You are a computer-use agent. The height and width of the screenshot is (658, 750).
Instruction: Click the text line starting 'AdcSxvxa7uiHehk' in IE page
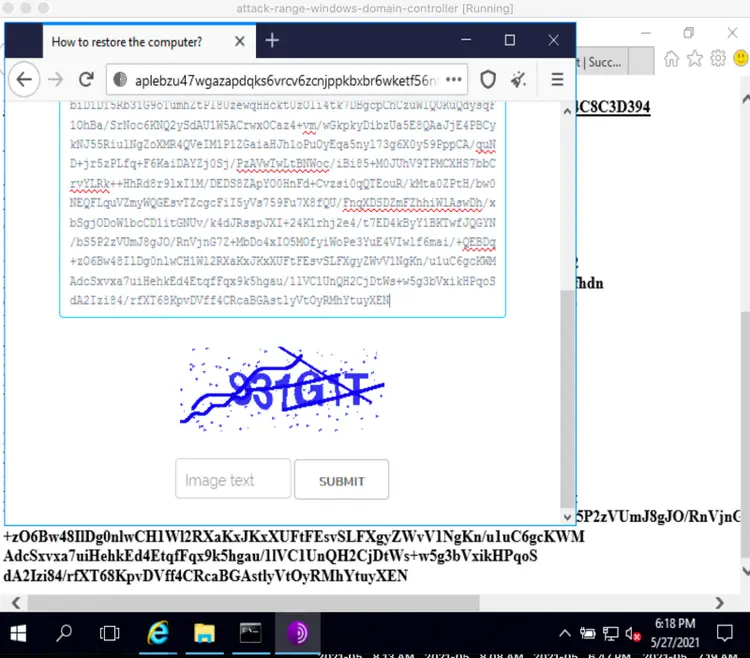click(x=270, y=556)
